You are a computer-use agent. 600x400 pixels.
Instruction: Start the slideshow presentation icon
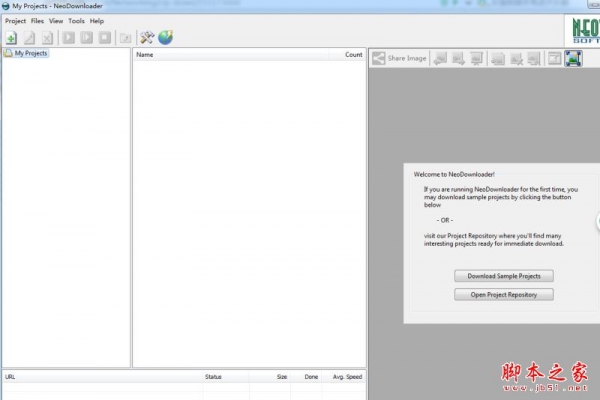[476, 59]
